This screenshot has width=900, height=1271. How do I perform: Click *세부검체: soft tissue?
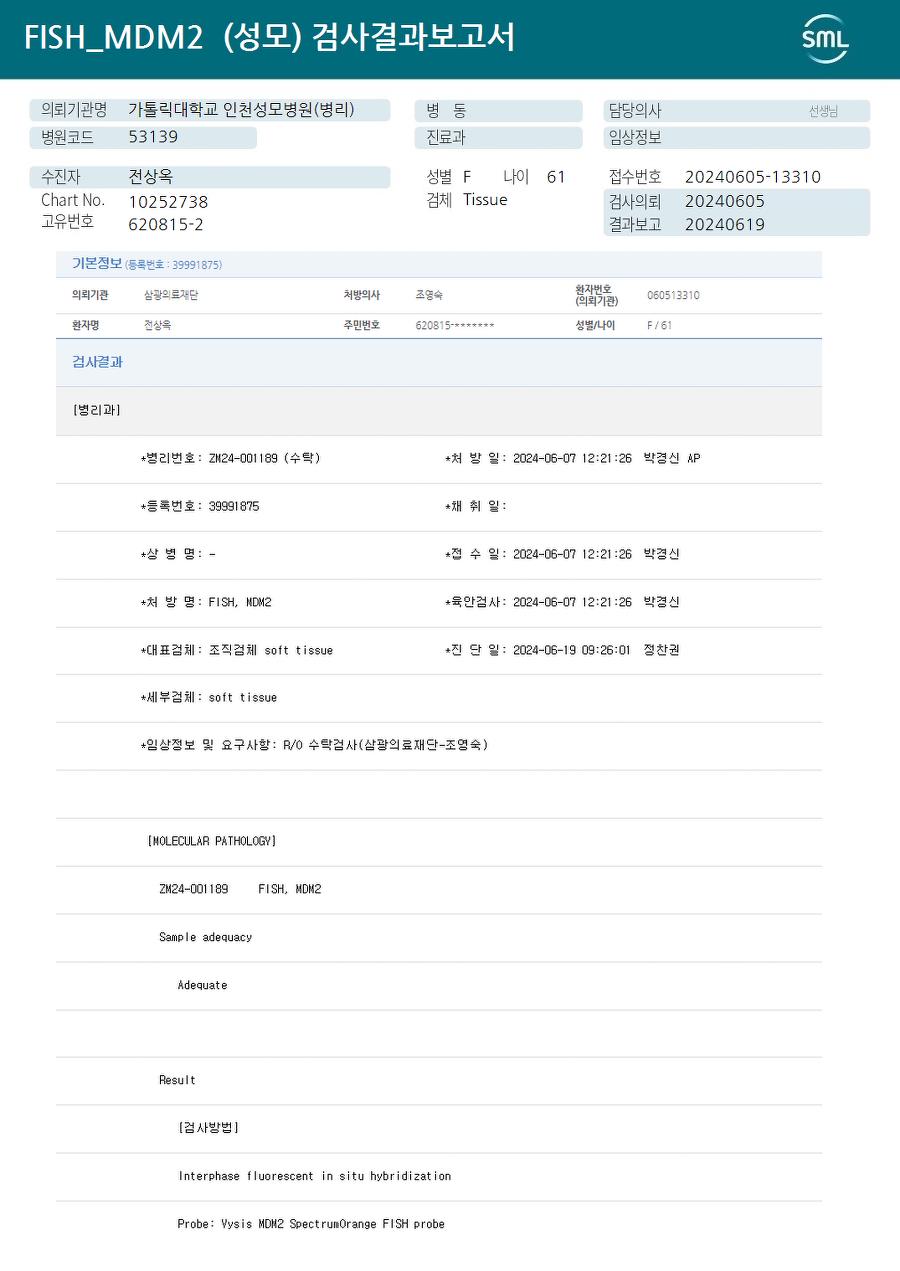pos(208,697)
